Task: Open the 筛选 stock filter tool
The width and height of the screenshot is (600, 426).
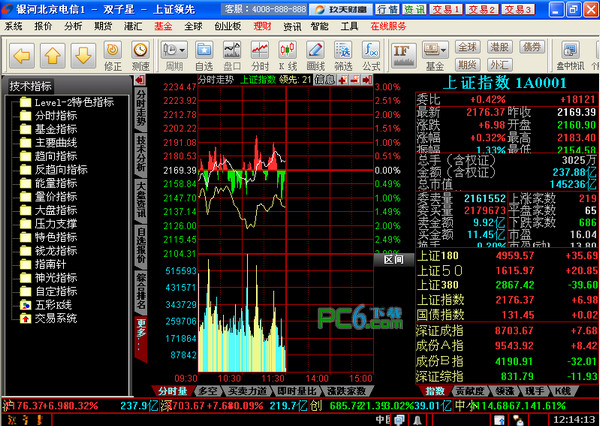Action: pos(343,56)
